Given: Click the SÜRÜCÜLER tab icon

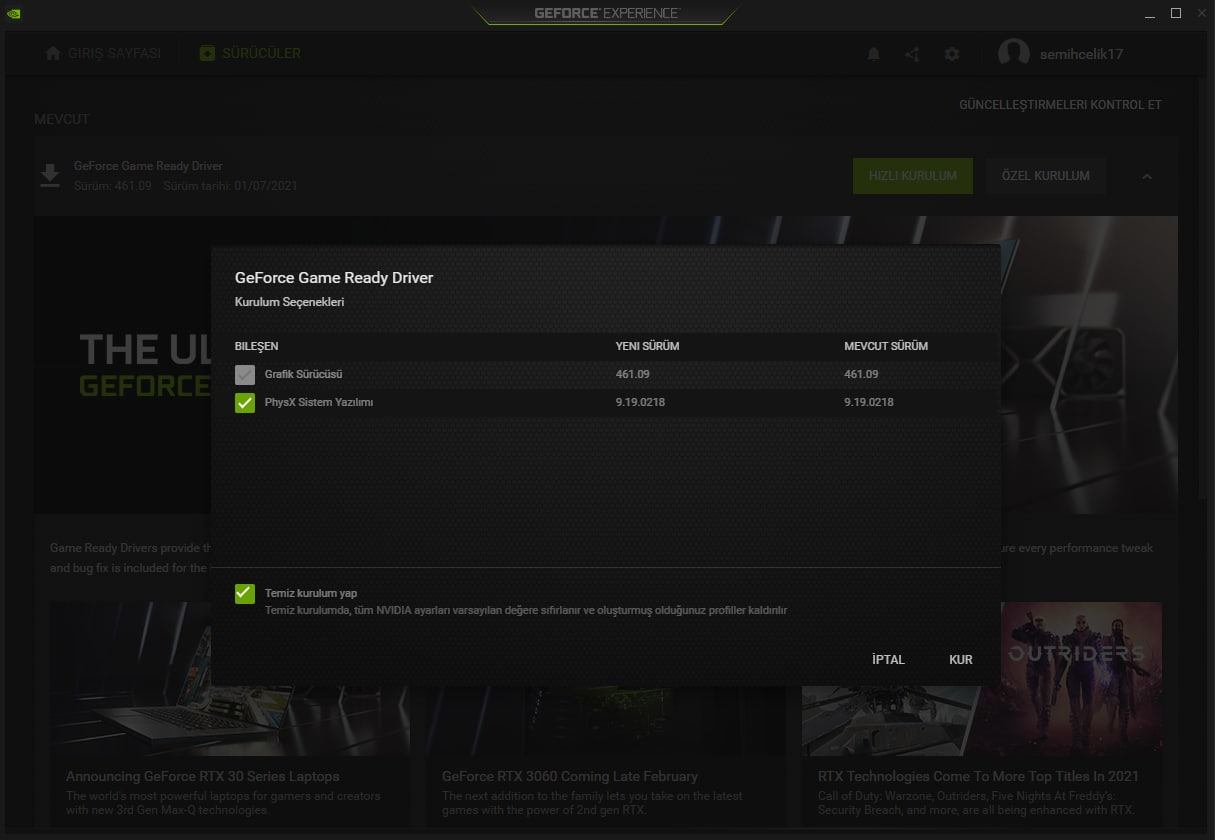Looking at the screenshot, I should (207, 53).
